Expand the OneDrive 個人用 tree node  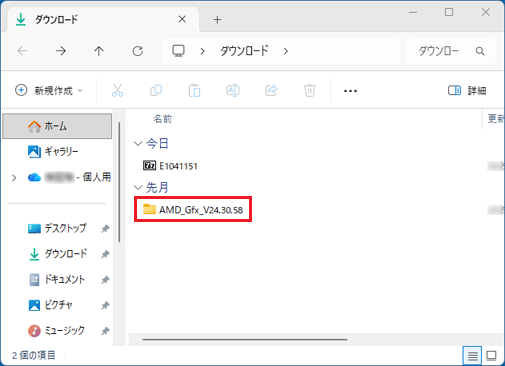point(14,178)
